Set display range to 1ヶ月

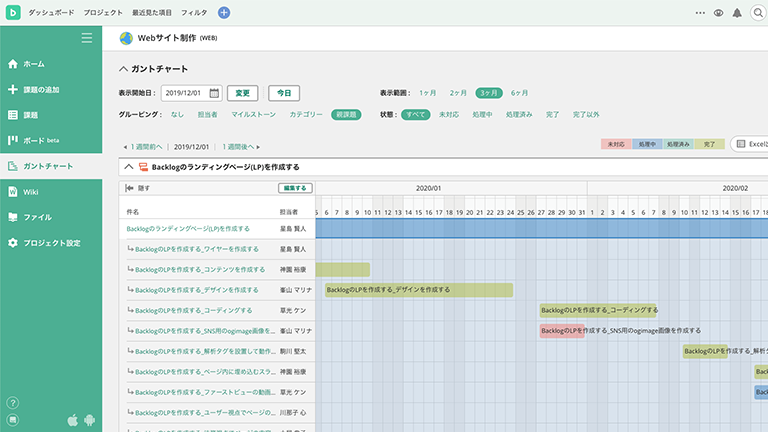[x=427, y=93]
